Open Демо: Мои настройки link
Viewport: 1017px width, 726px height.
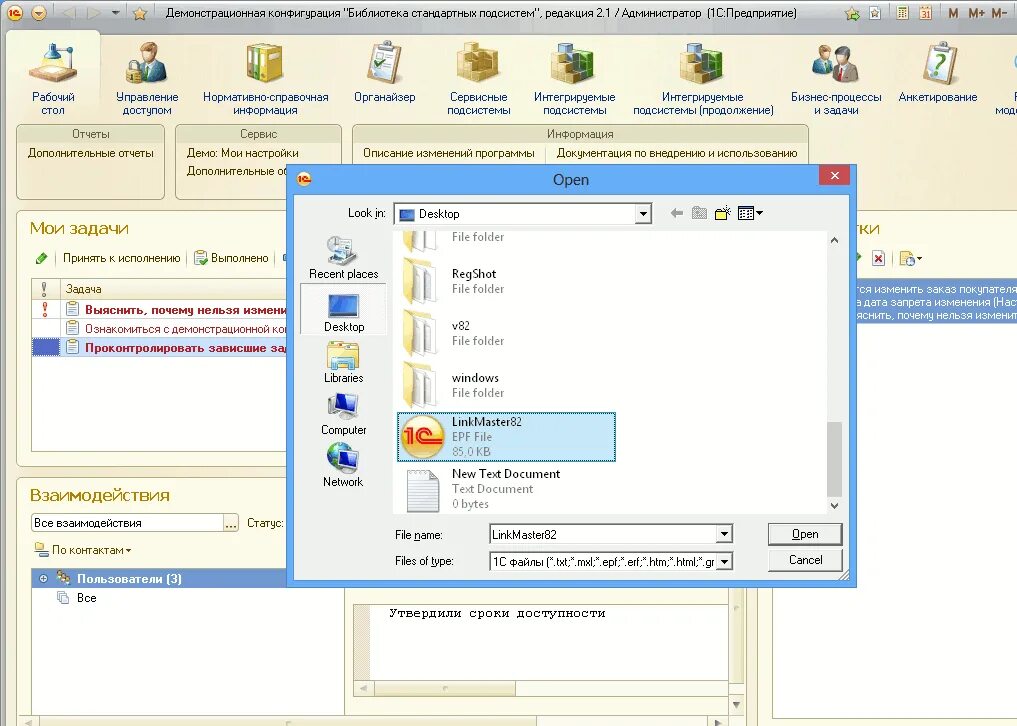(x=243, y=153)
